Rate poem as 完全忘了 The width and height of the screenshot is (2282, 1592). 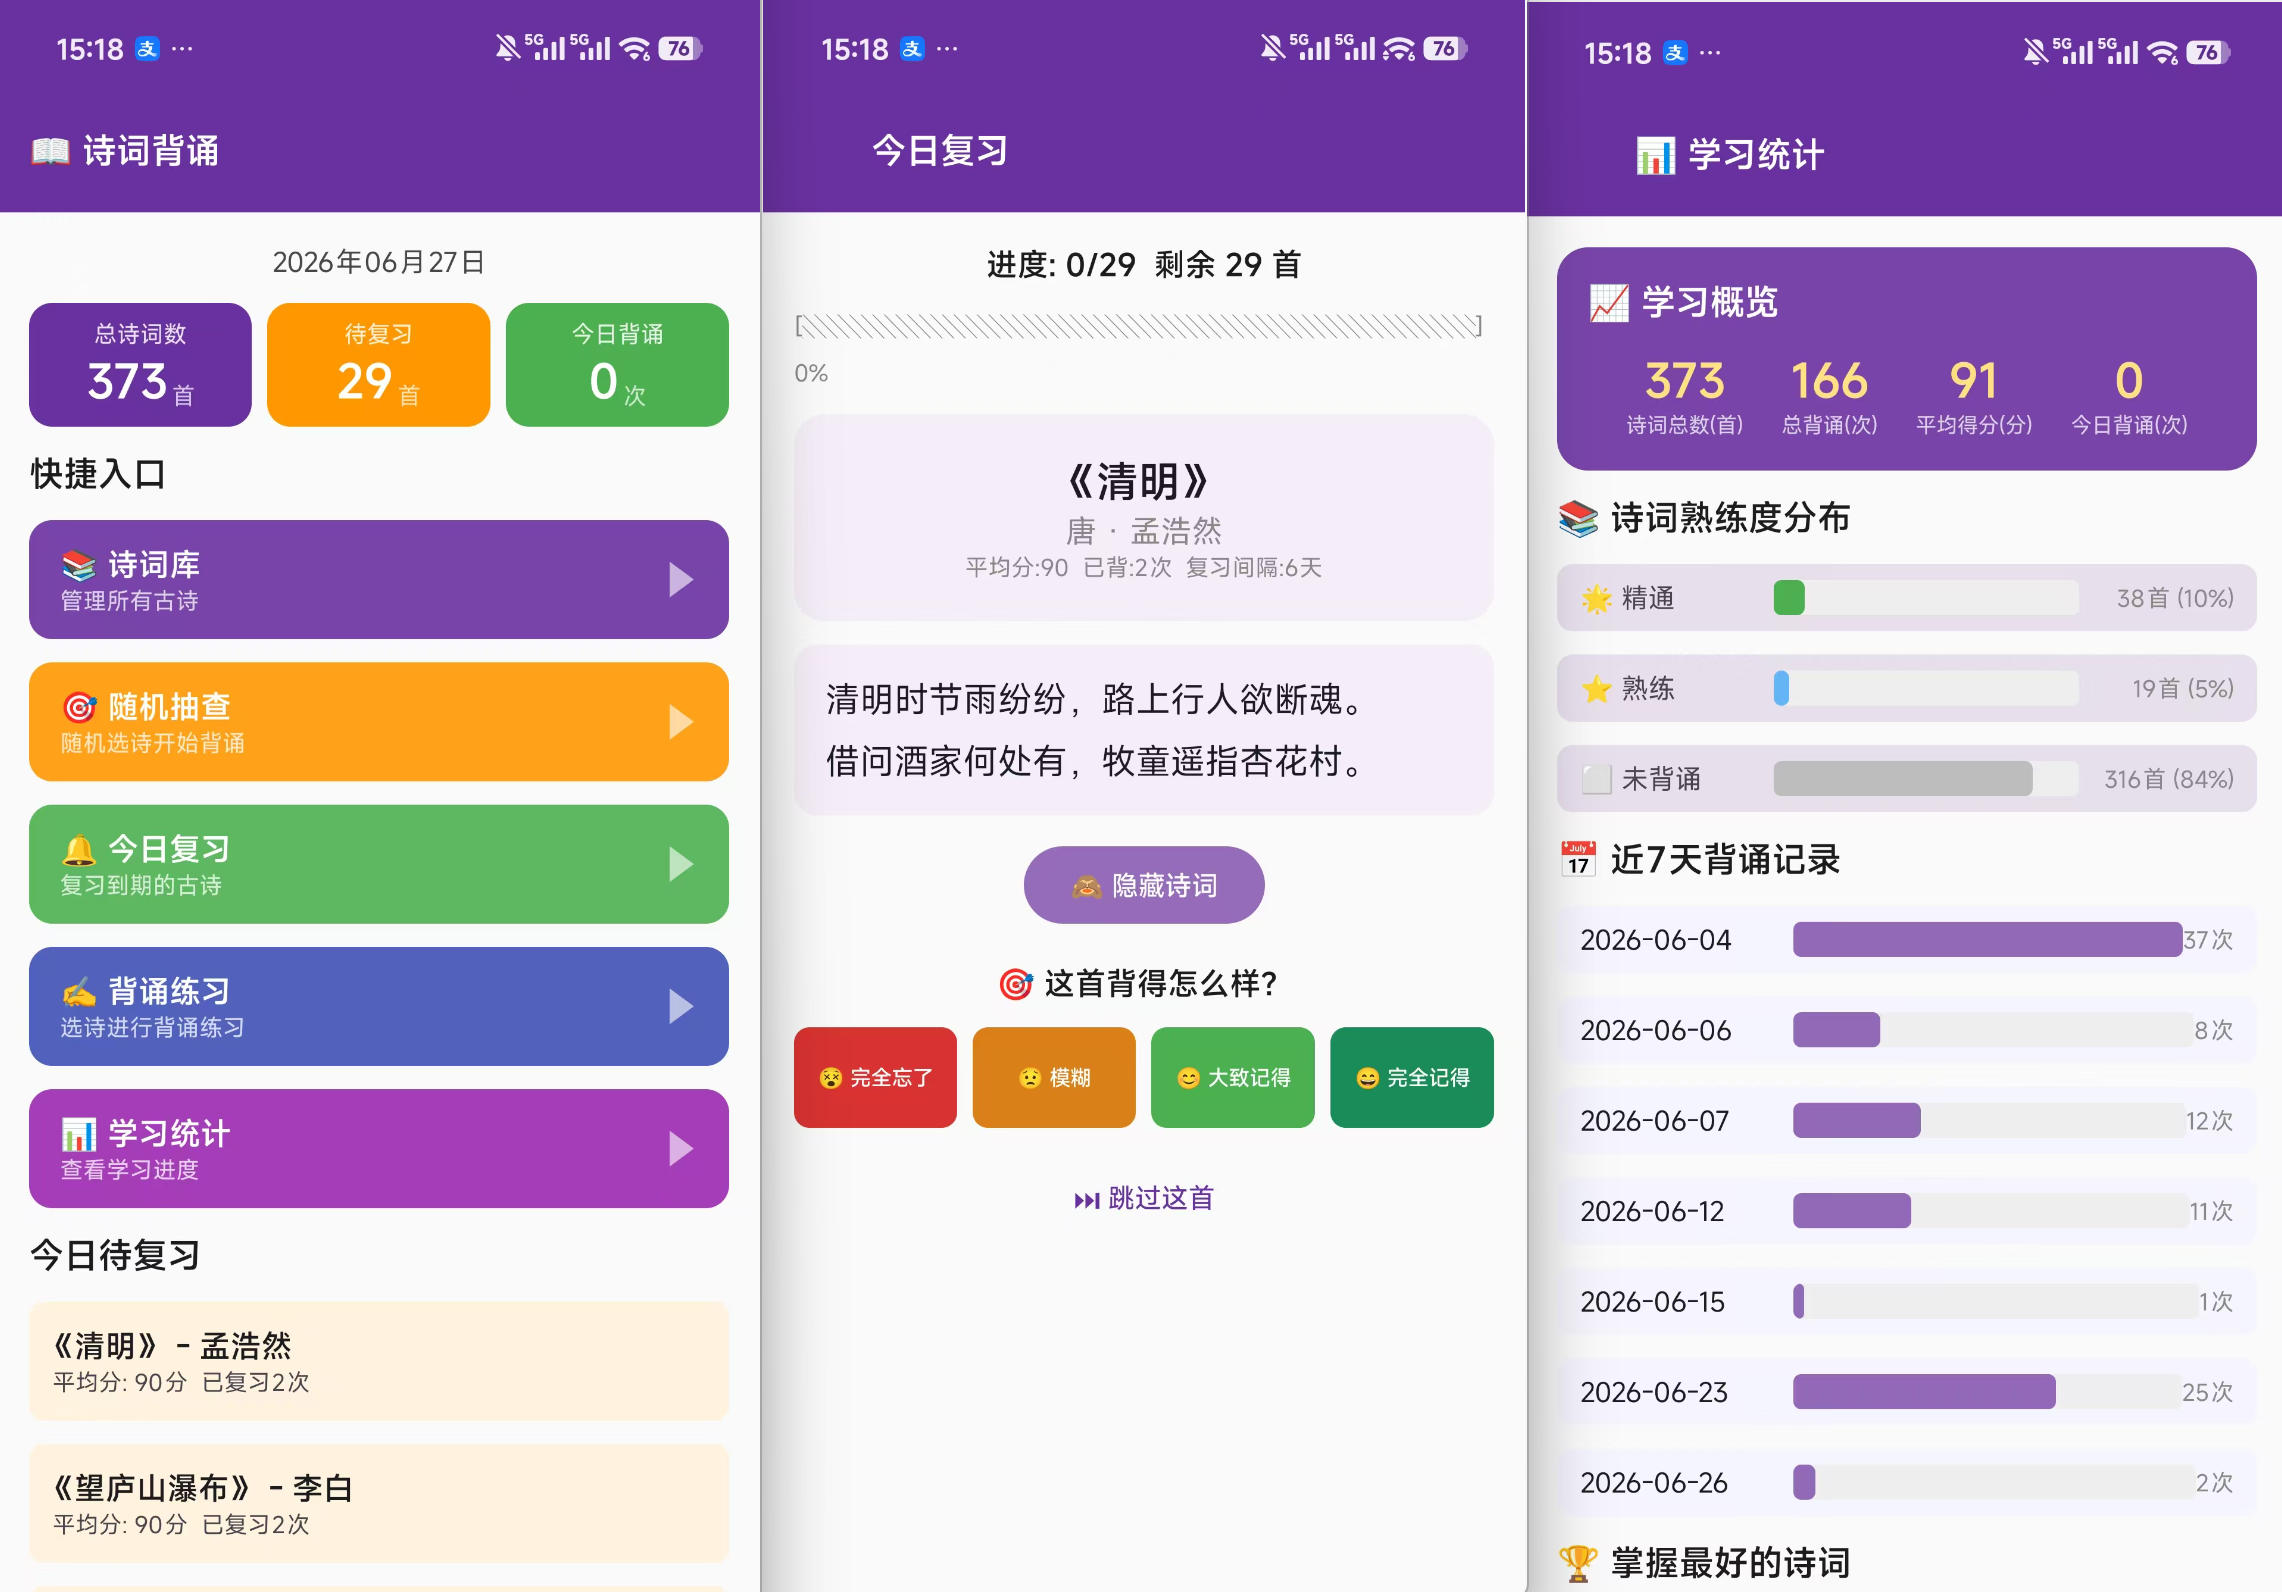875,1078
